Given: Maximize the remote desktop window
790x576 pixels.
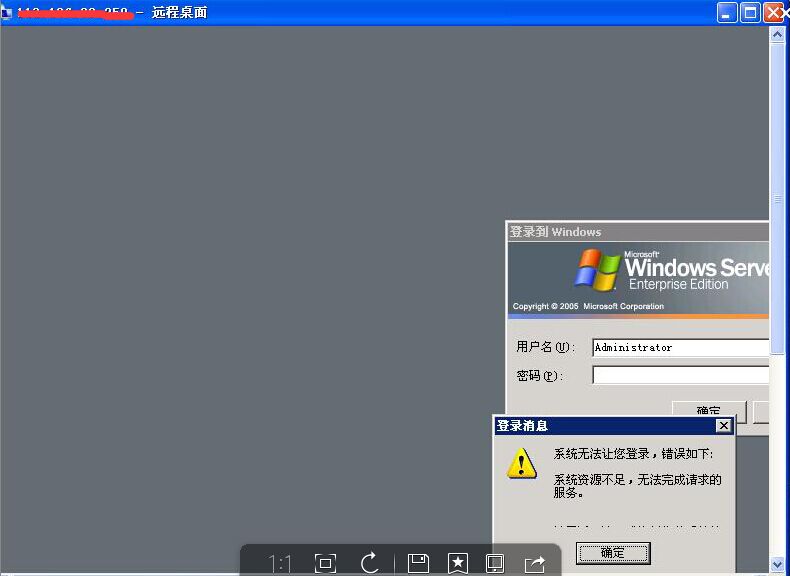Looking at the screenshot, I should pyautogui.click(x=750, y=13).
